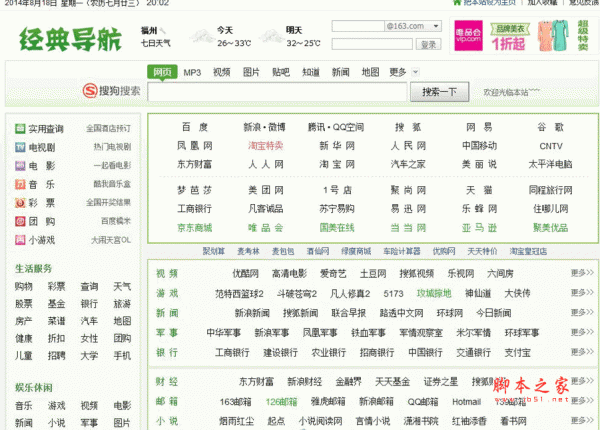Open the 聚划算 link
The width and height of the screenshot is (600, 430).
click(x=214, y=251)
